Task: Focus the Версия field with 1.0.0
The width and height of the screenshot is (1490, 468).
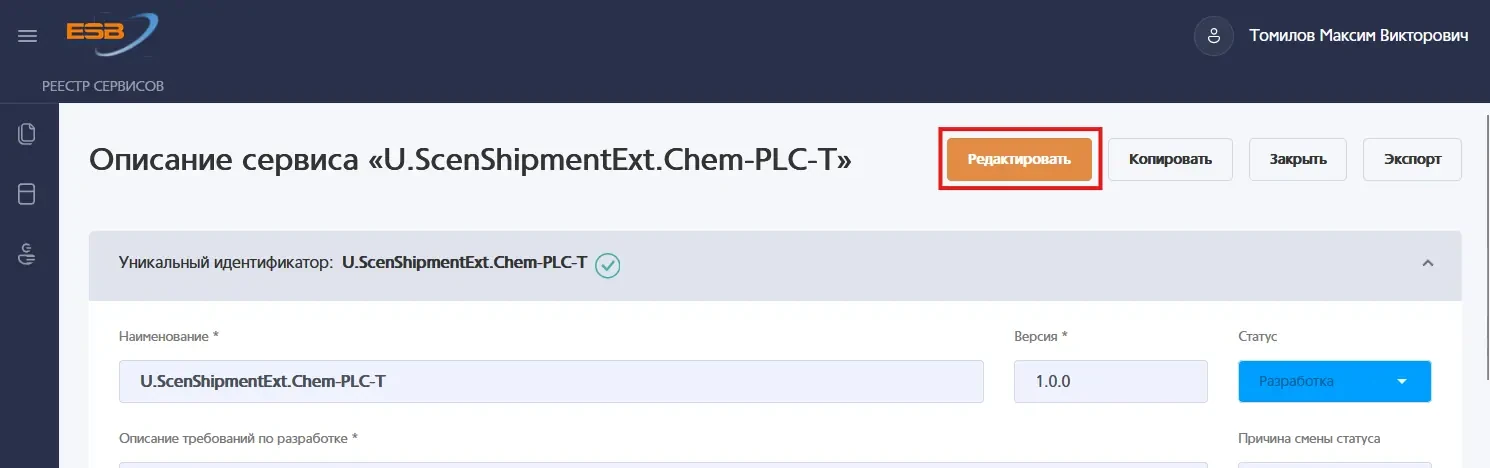Action: point(1110,381)
